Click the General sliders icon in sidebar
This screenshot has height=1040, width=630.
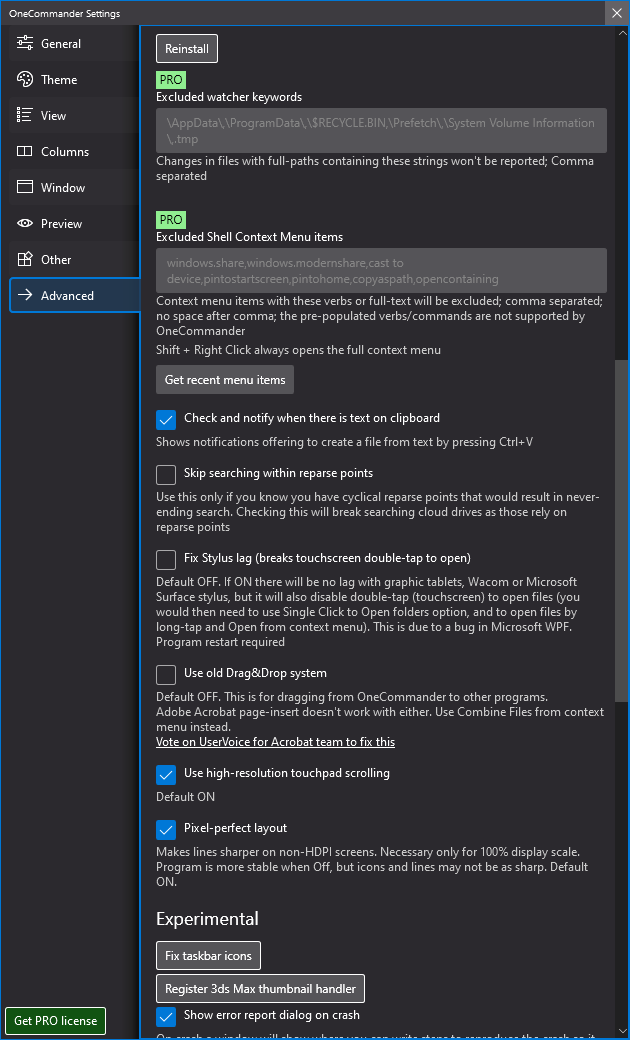24,44
